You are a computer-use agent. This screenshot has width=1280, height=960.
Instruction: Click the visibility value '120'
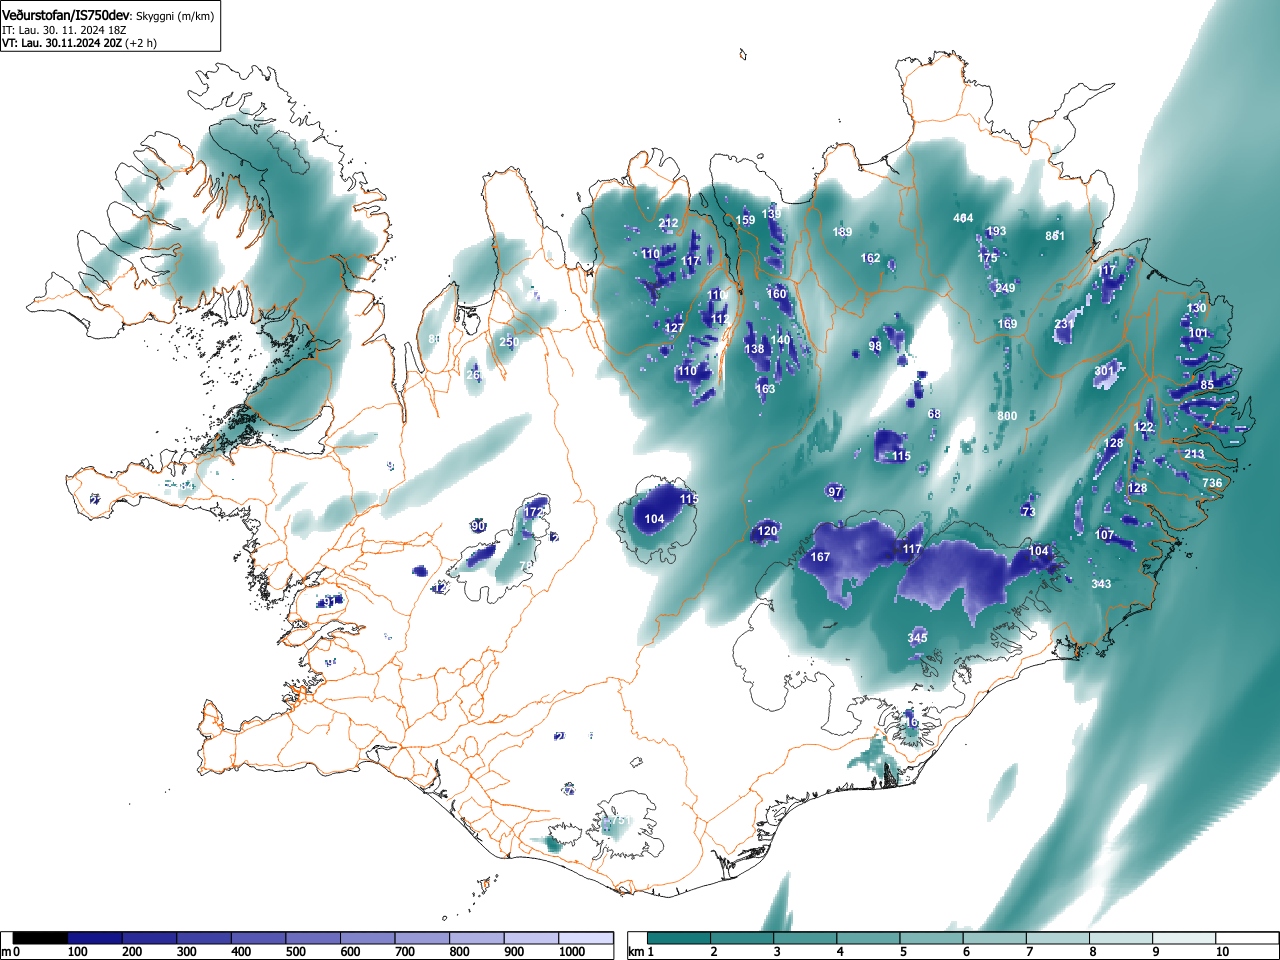click(767, 531)
